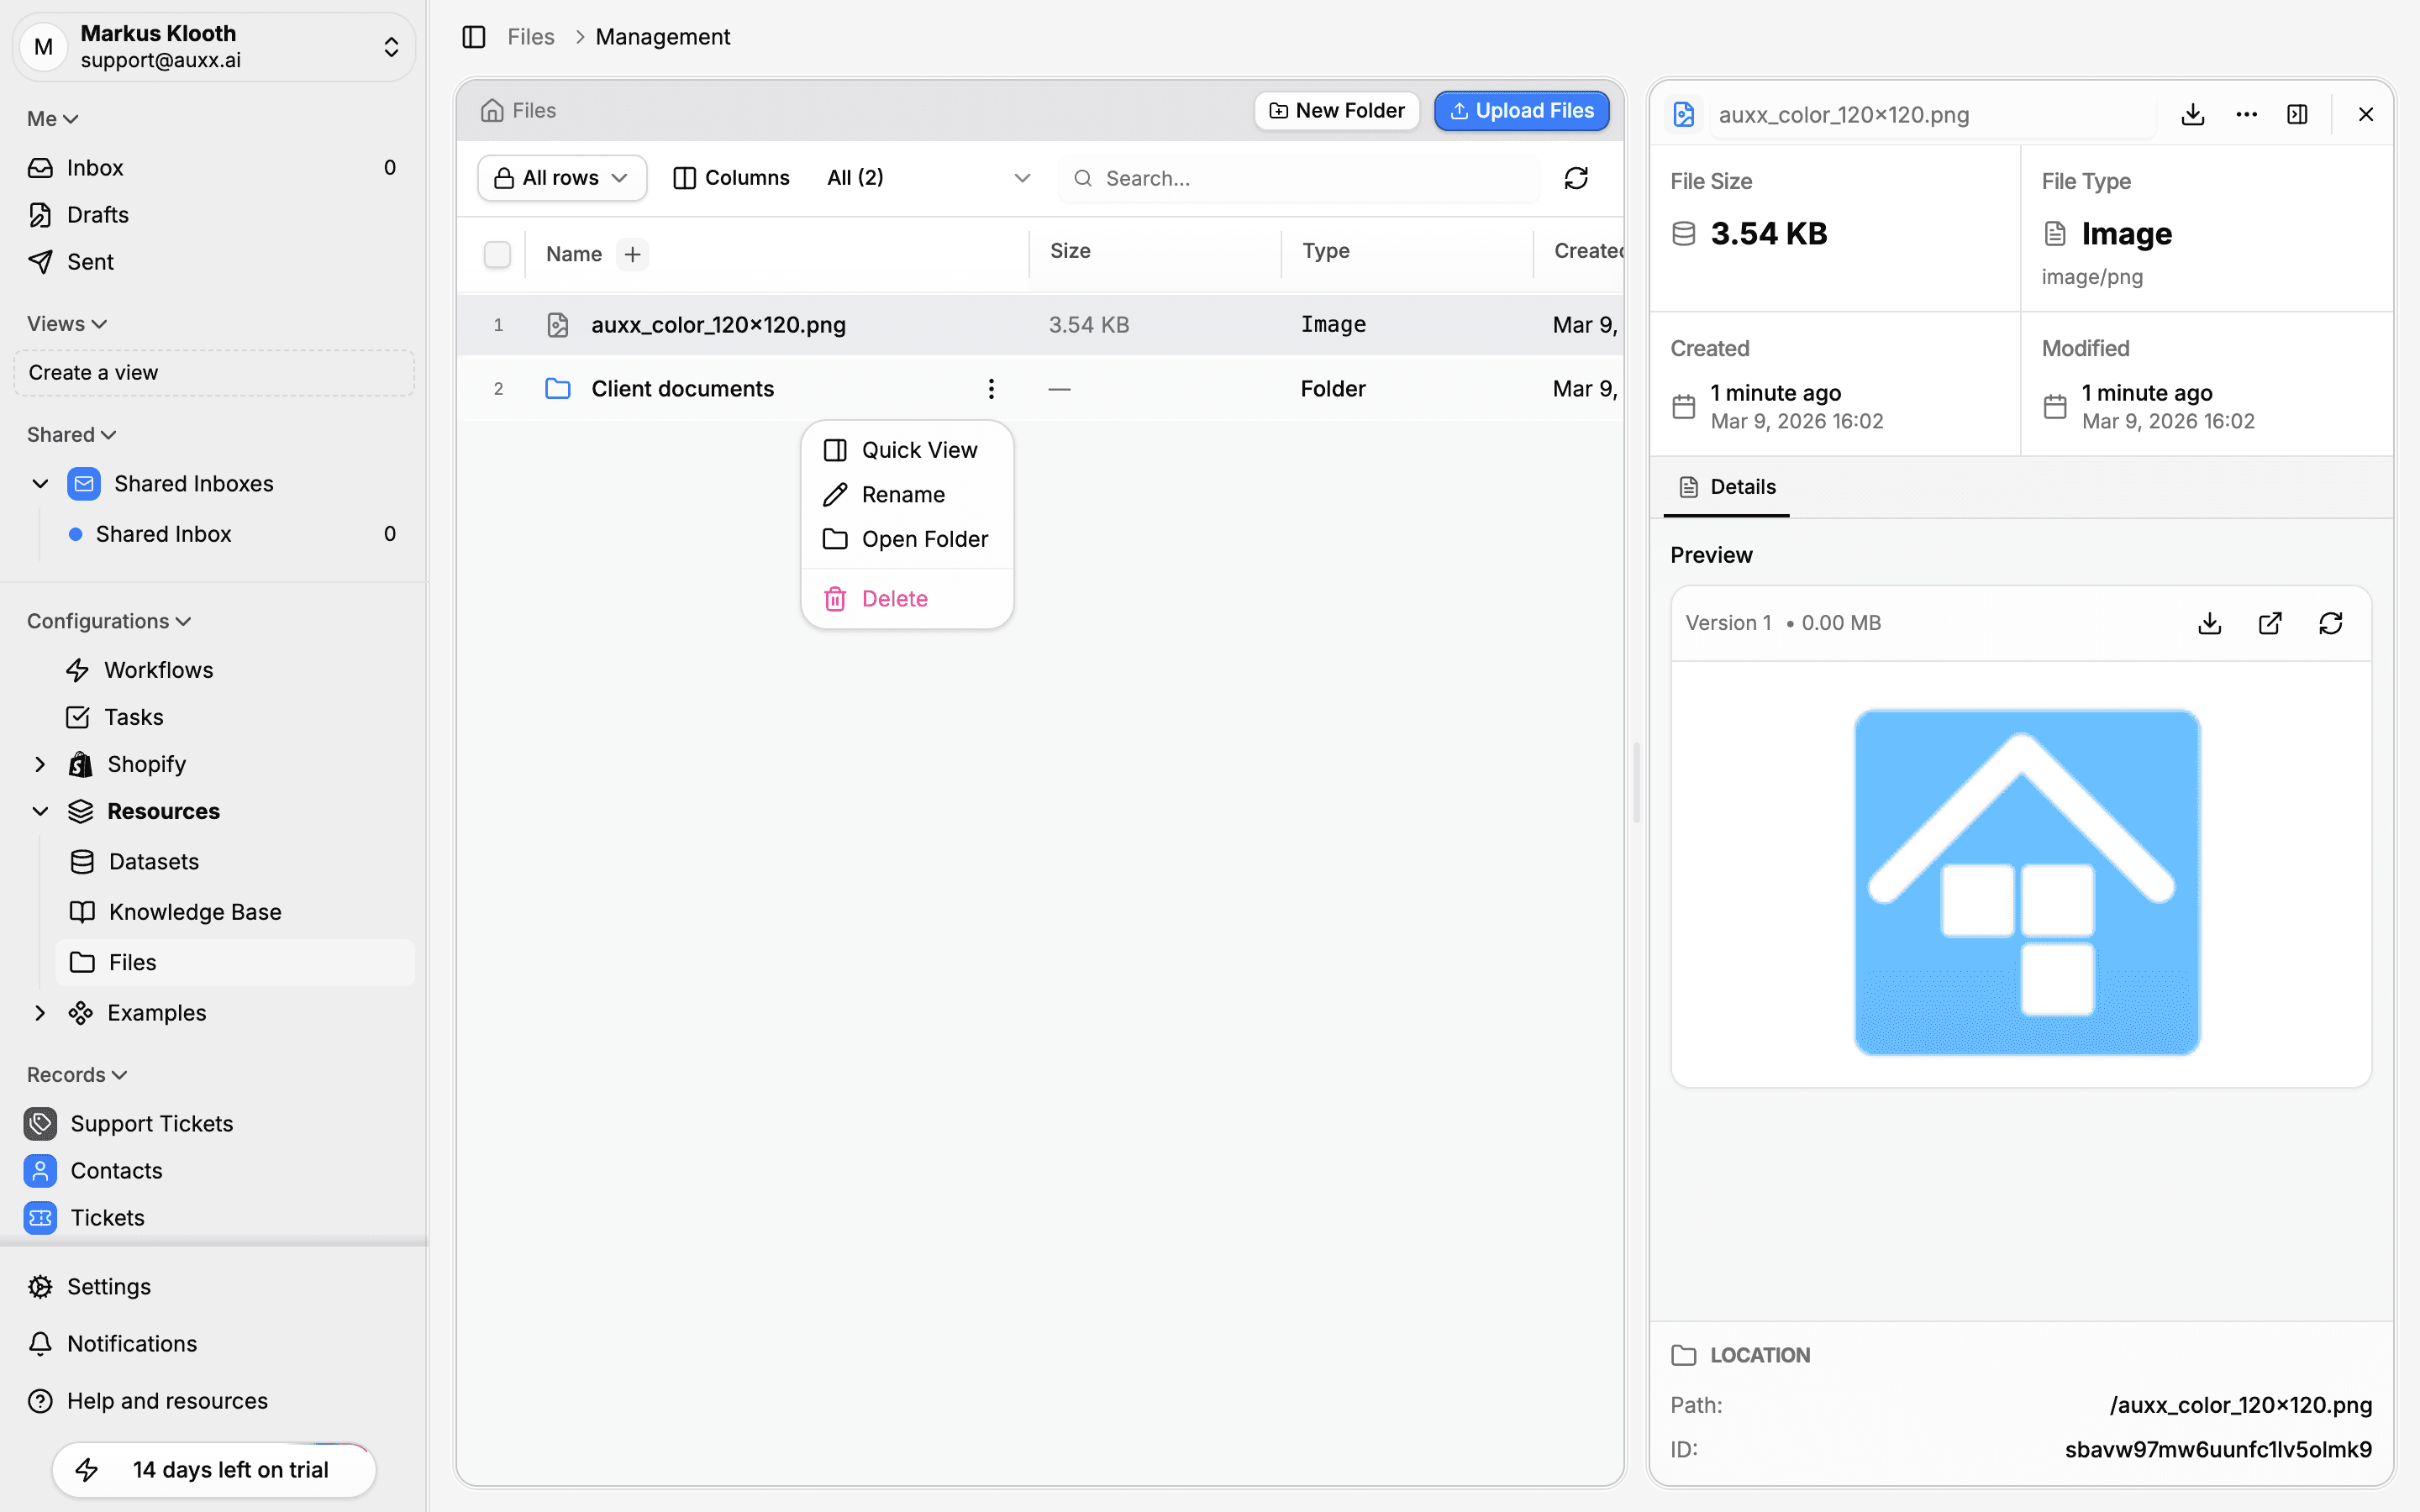Image resolution: width=2420 pixels, height=1512 pixels.
Task: Collapse the Records section
Action: tap(77, 1075)
